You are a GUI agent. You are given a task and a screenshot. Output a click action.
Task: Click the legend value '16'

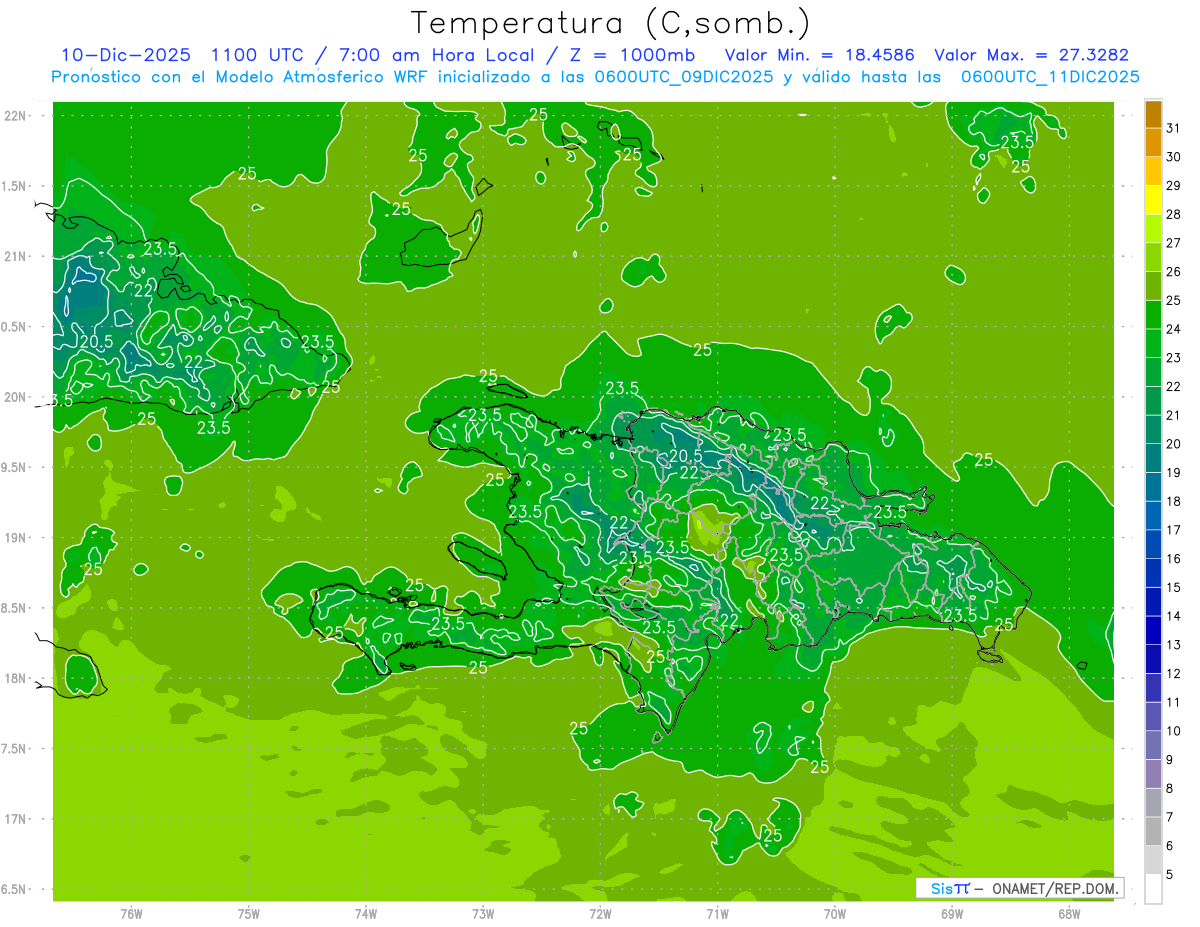1174,559
